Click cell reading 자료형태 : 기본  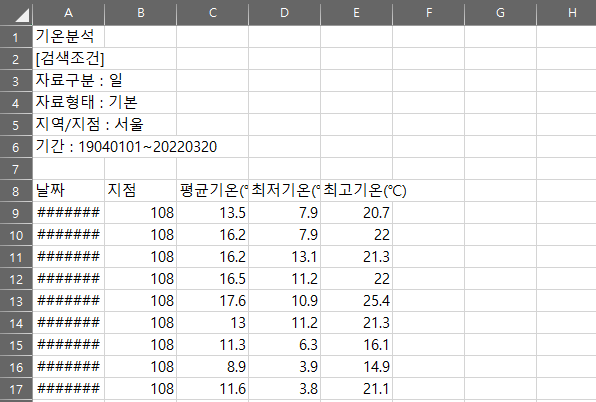(68, 103)
